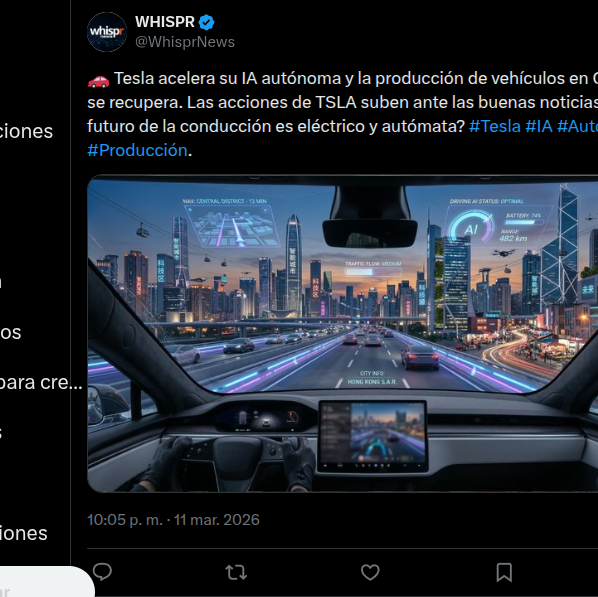Click the 10:05 p. m. timestamp
Screen dimensions: 598x597
tap(125, 520)
